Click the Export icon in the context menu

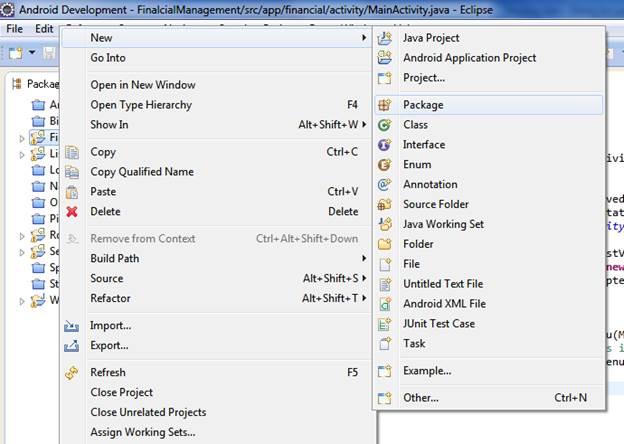(x=72, y=346)
